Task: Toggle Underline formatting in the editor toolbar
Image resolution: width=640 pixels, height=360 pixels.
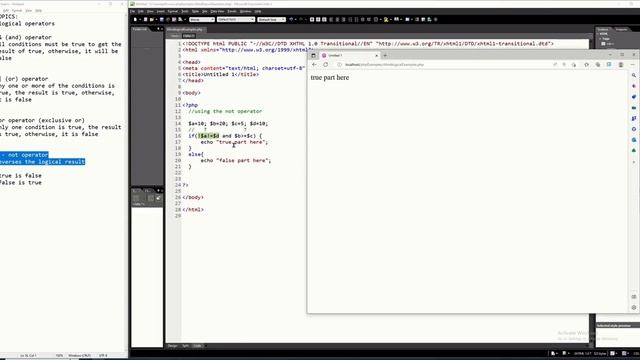Action: tap(324, 19)
